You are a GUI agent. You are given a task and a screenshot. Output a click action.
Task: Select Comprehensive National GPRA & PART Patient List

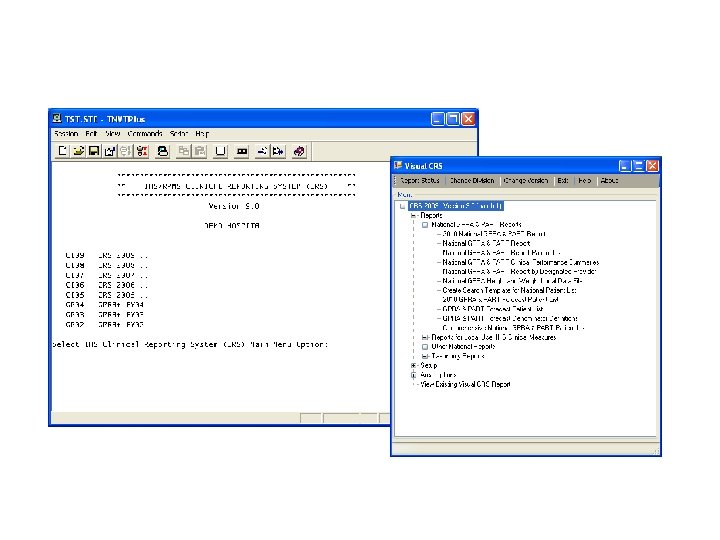[x=513, y=328]
